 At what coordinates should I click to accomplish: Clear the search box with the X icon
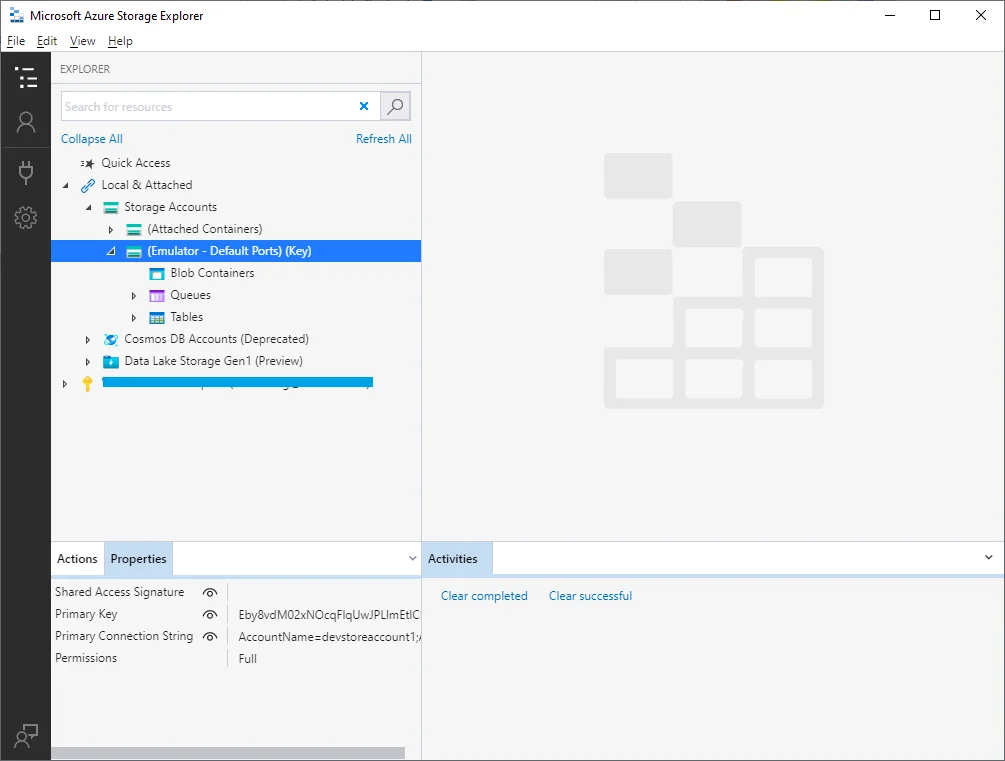click(x=364, y=106)
